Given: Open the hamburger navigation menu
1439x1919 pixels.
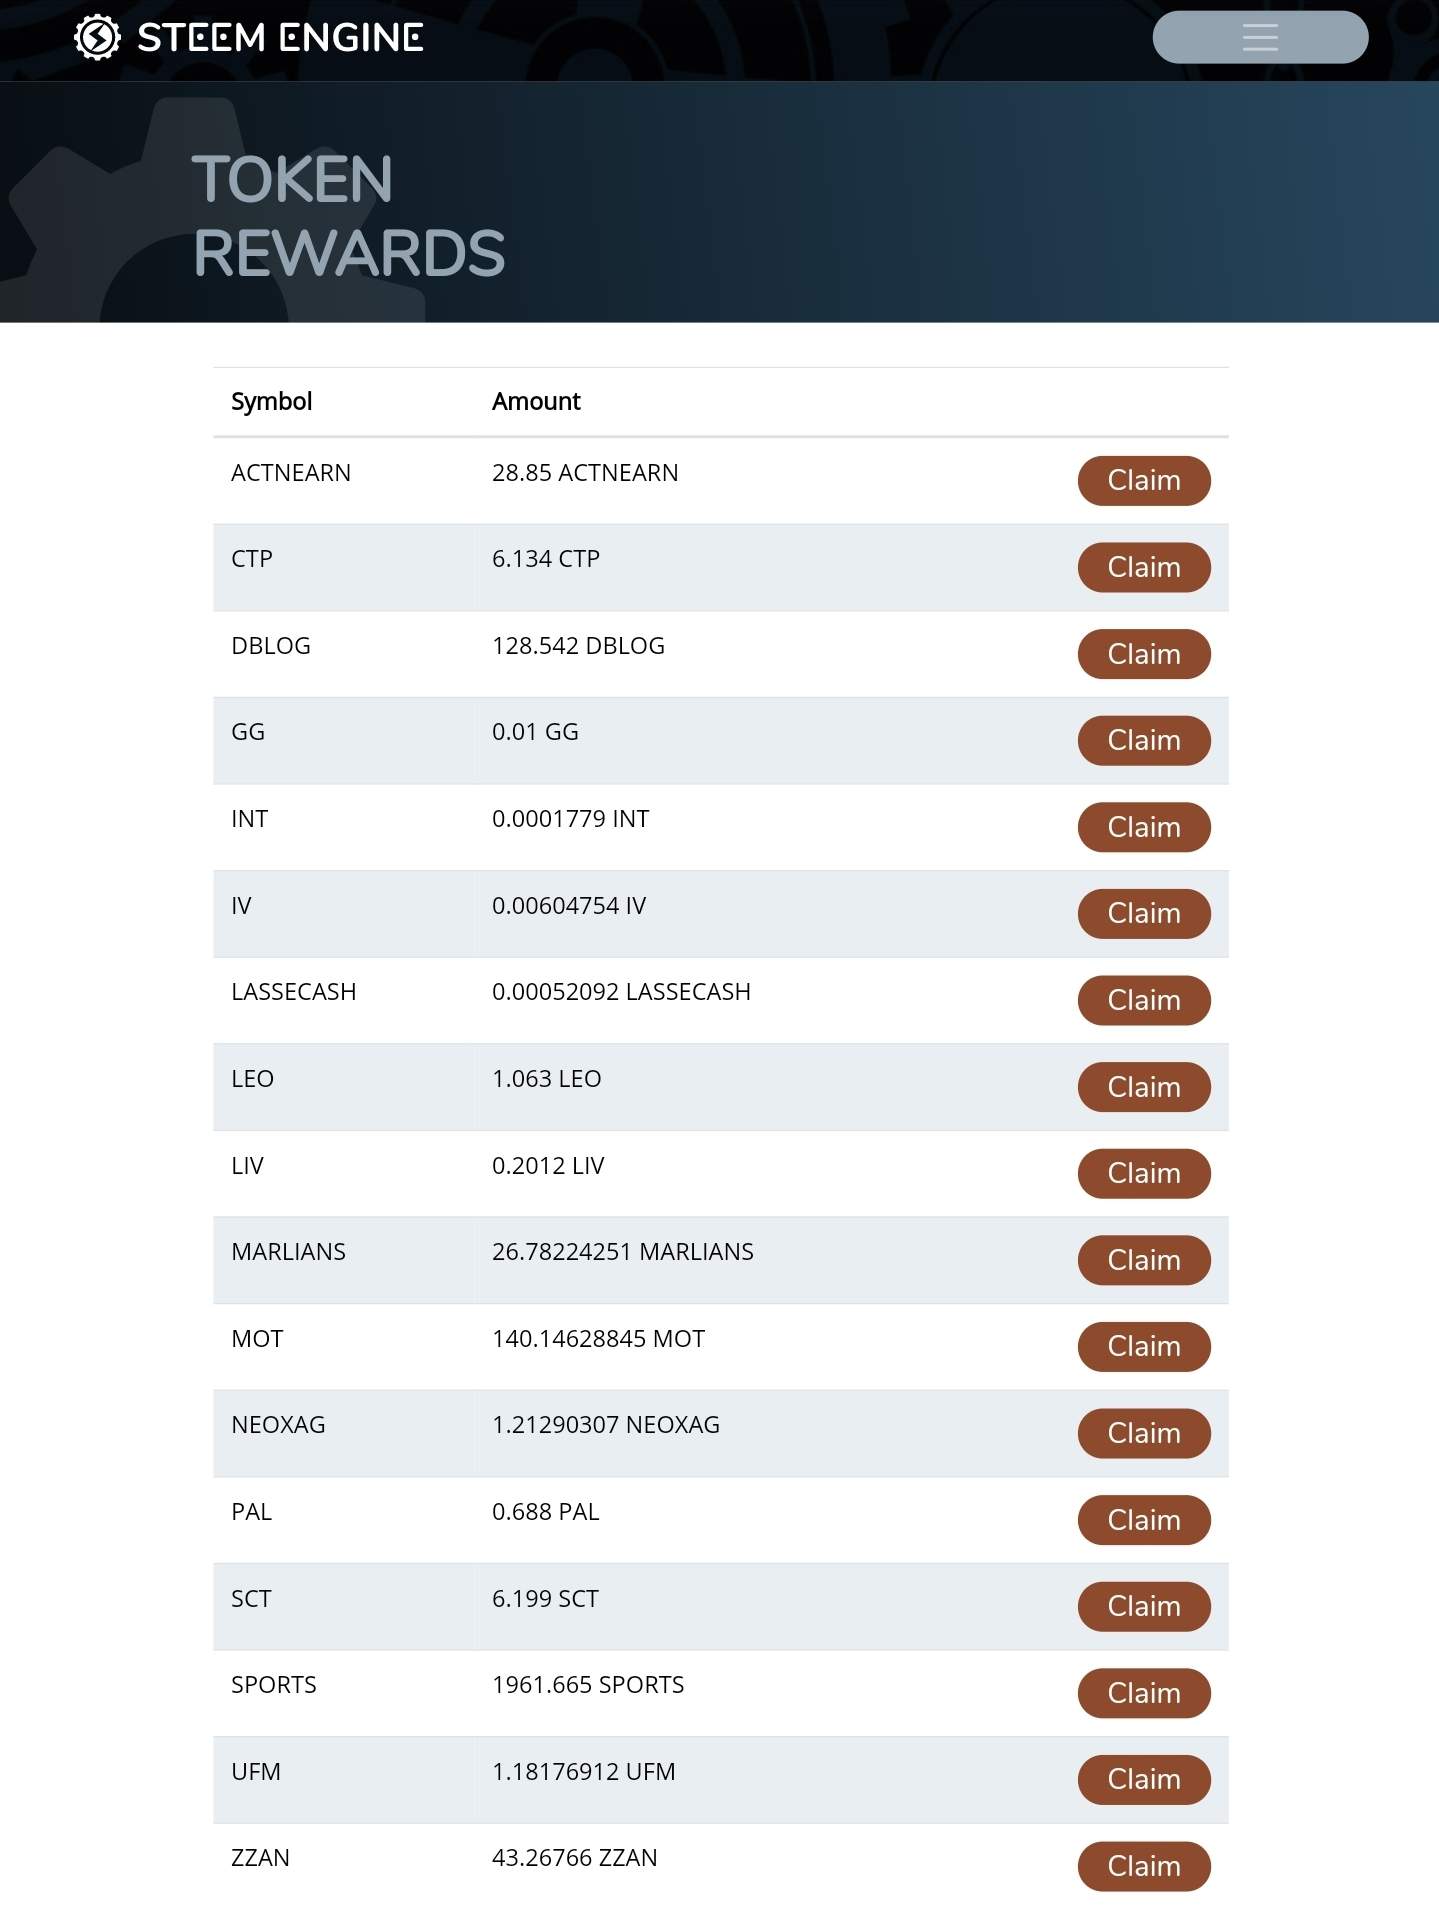Looking at the screenshot, I should click(1260, 38).
